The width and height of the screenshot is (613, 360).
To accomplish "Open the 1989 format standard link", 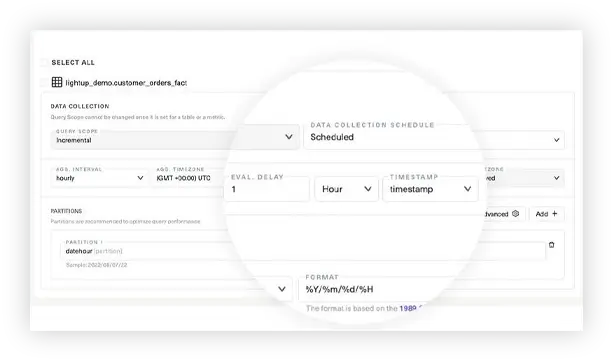I will 411,308.
